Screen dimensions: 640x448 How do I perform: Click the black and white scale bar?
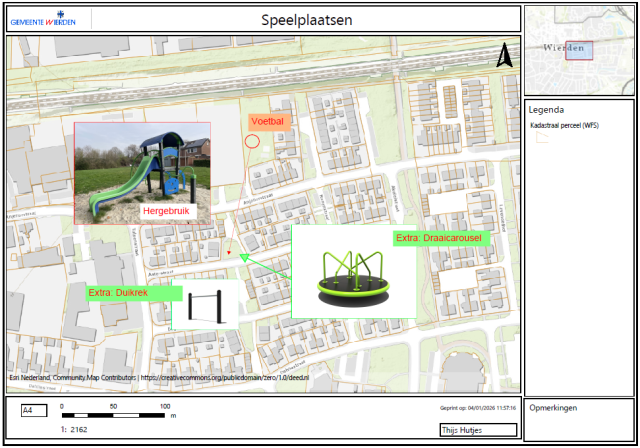click(x=113, y=414)
